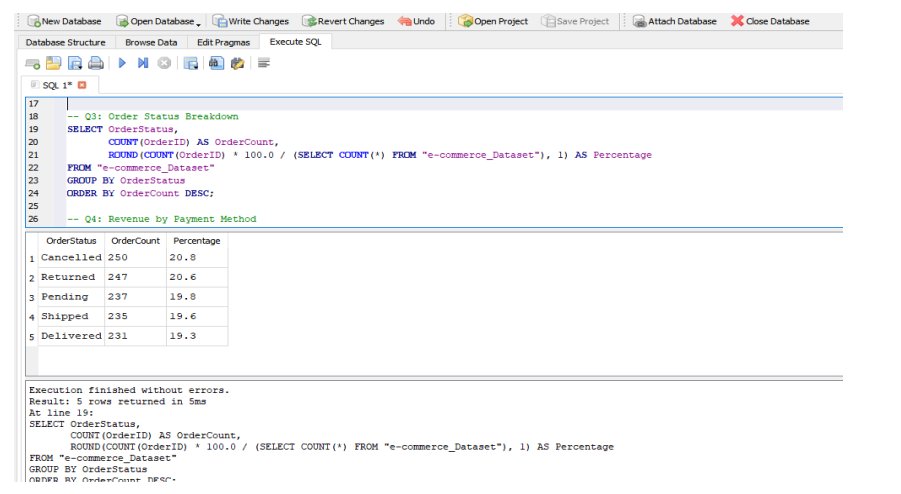This screenshot has height=494, width=901.
Task: Click the GROUP BY OrderStatus line in editor
Action: (126, 181)
